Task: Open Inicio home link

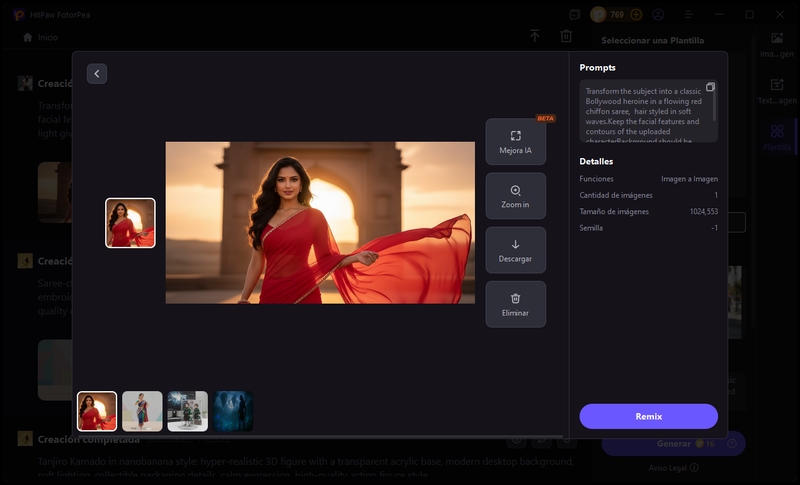Action: pyautogui.click(x=41, y=37)
